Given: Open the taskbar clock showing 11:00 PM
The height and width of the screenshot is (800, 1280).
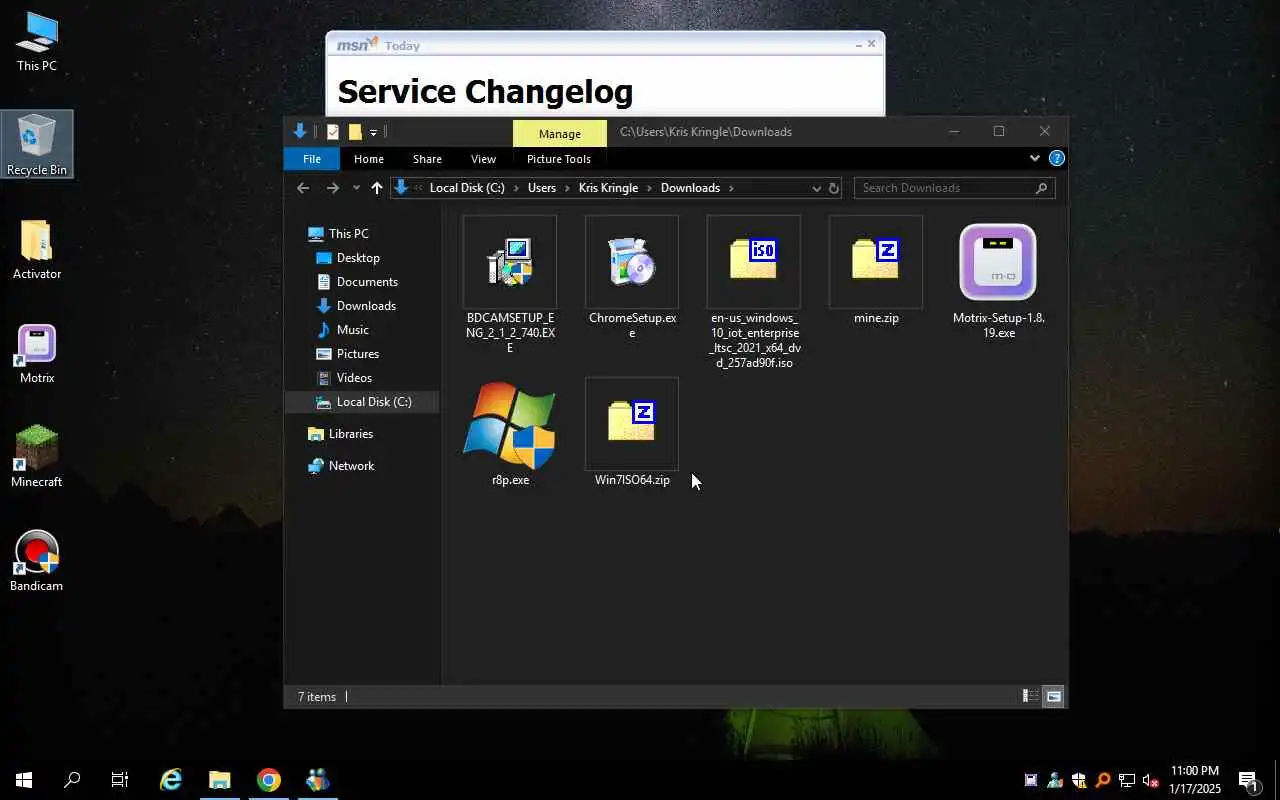Looking at the screenshot, I should click(1195, 780).
